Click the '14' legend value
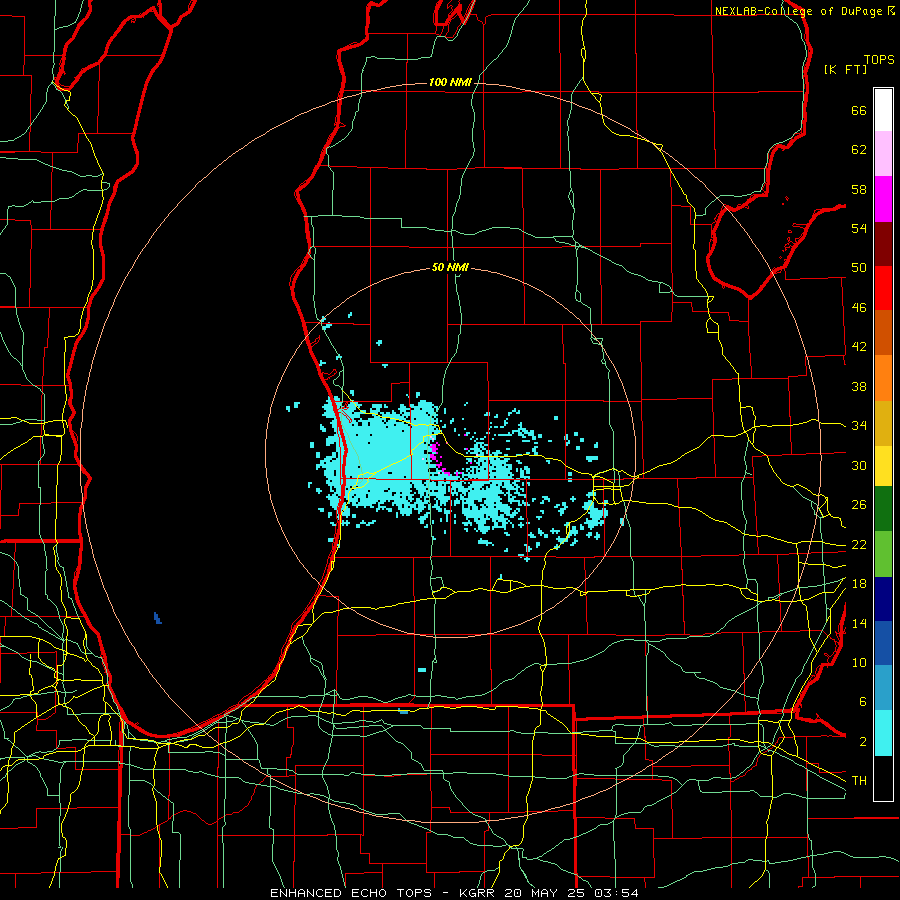 pyautogui.click(x=859, y=623)
